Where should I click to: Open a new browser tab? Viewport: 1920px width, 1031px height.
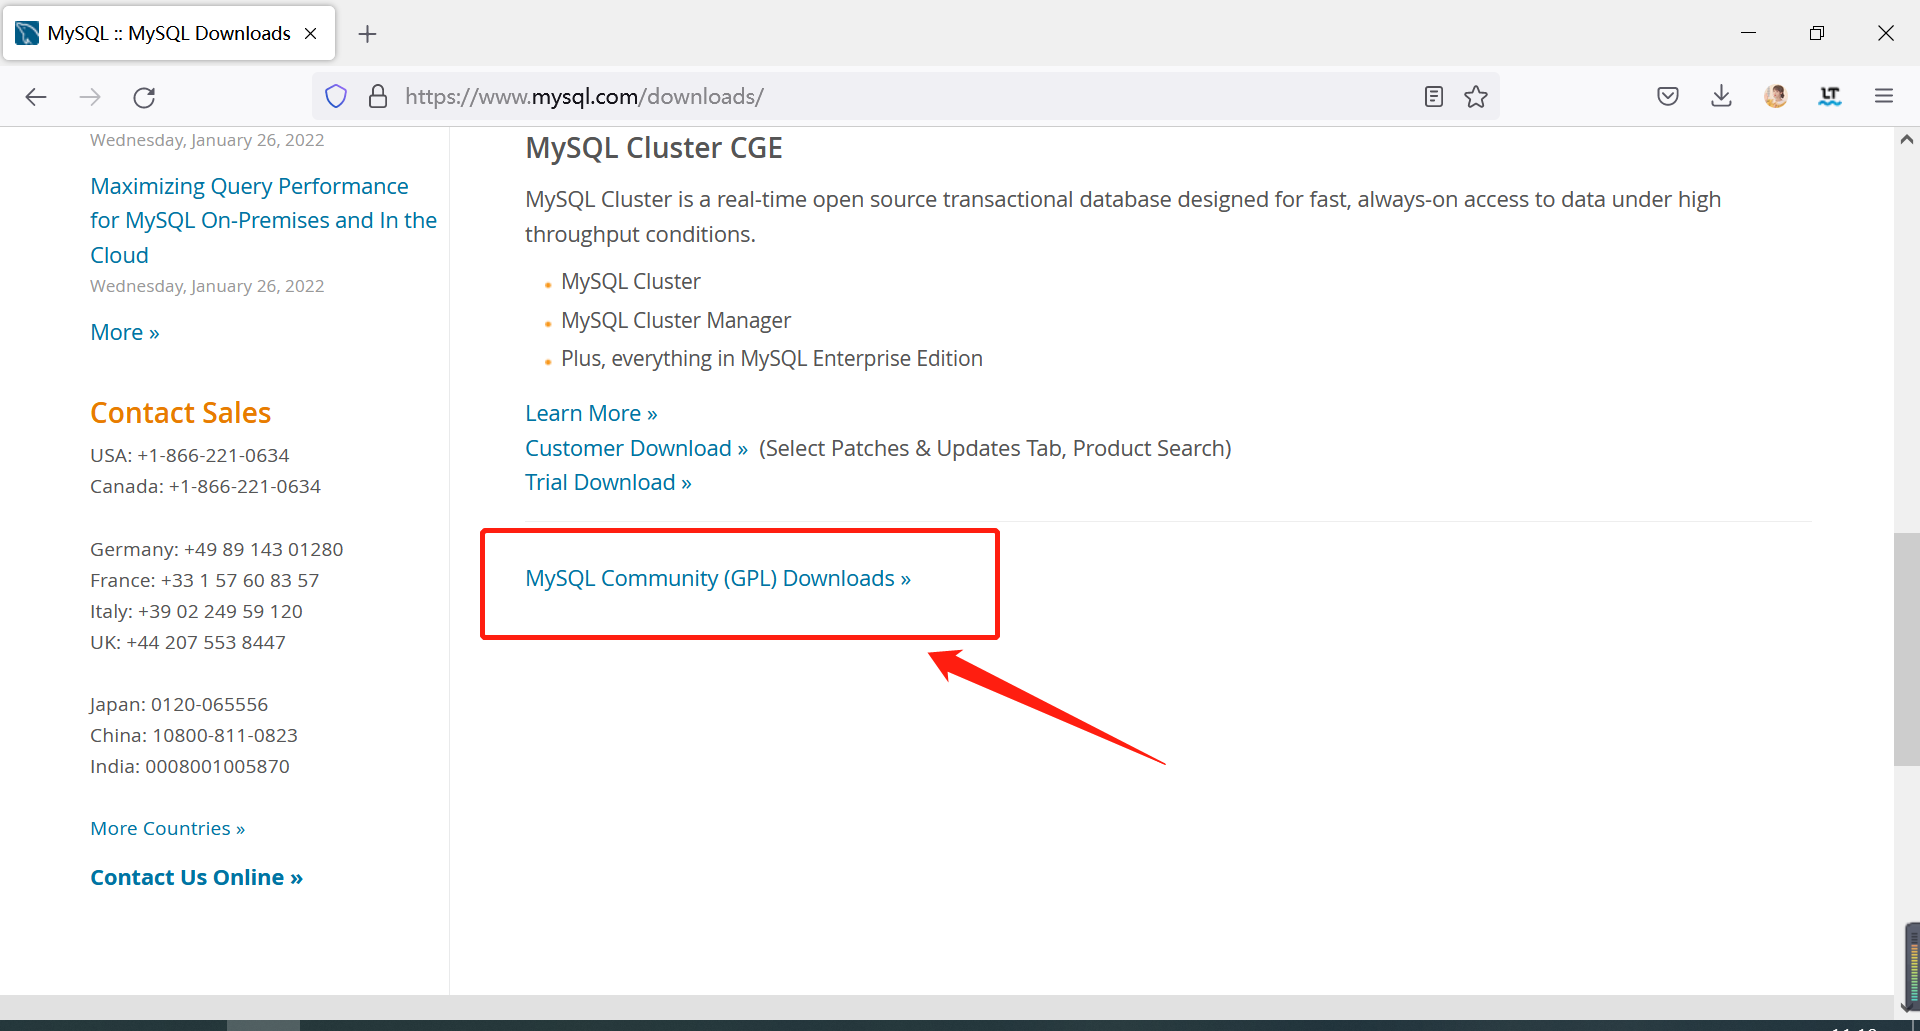(x=368, y=34)
